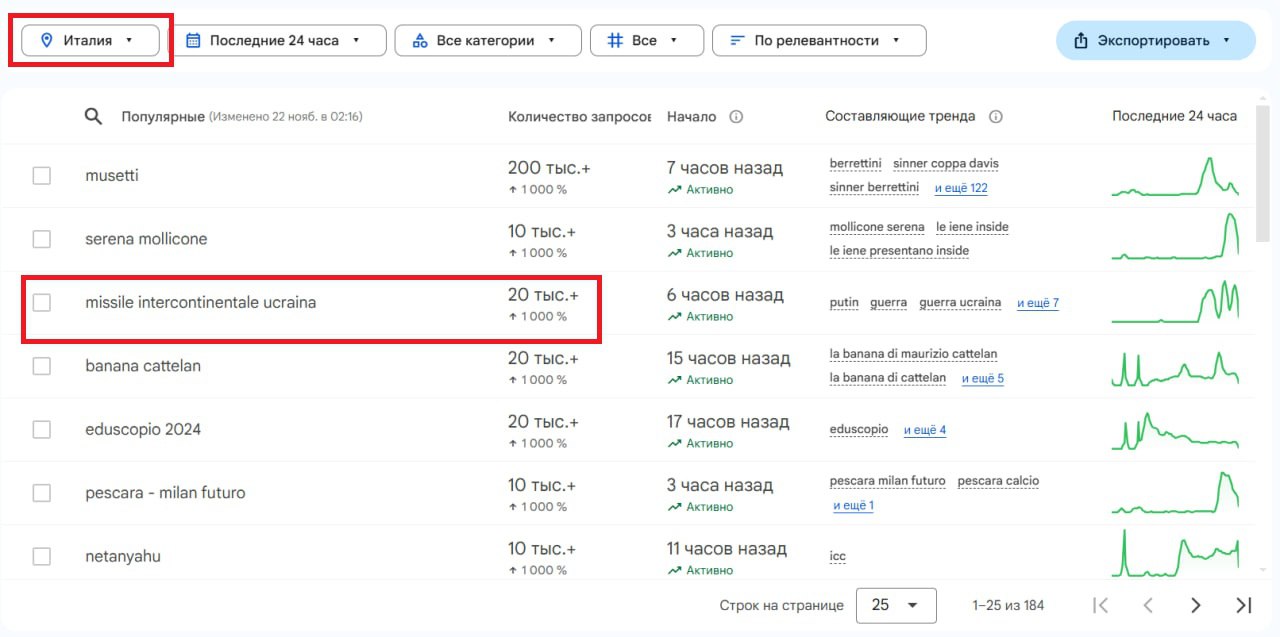The image size is (1280, 637).
Task: Expand the Последние 24 часа time filter
Action: [273, 40]
